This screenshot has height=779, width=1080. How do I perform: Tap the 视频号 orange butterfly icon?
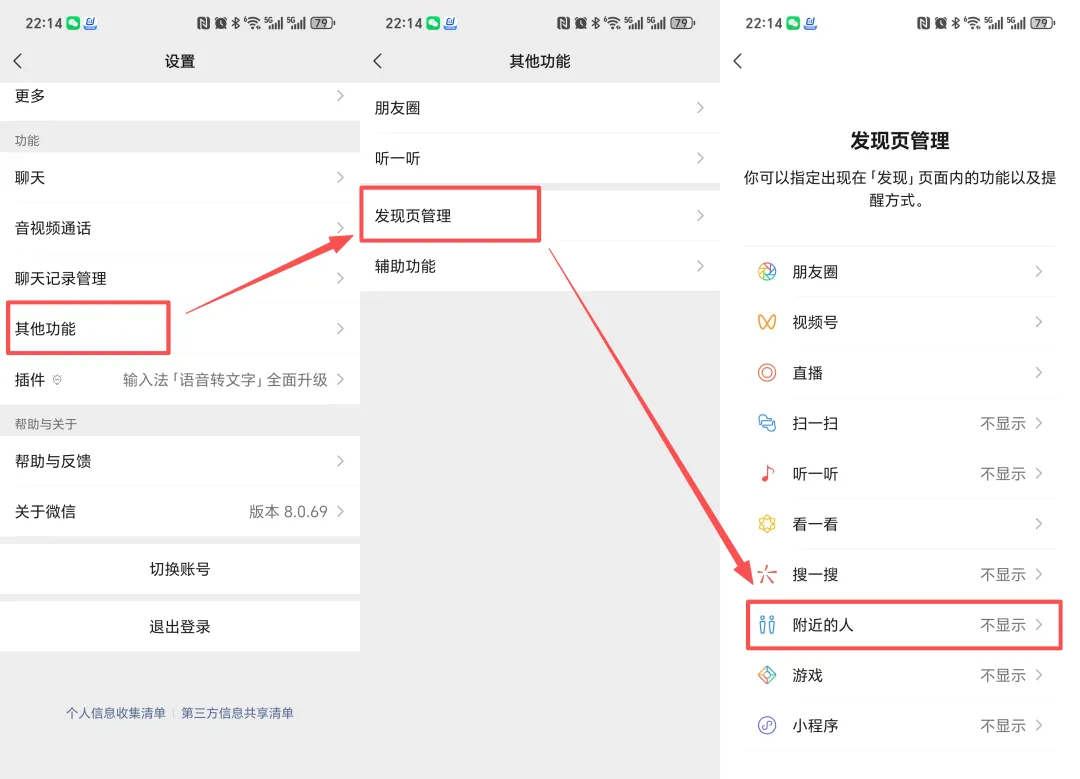click(767, 322)
